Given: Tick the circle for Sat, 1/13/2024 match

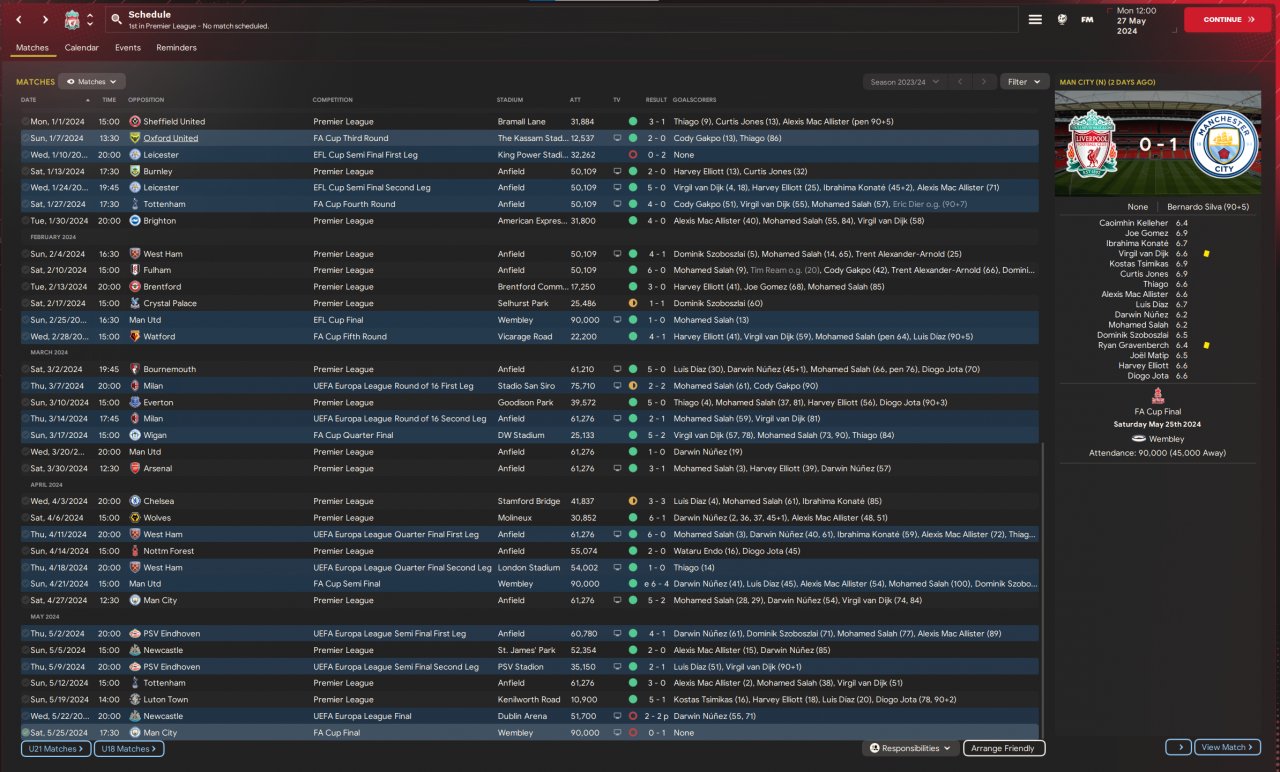Looking at the screenshot, I should 25,171.
